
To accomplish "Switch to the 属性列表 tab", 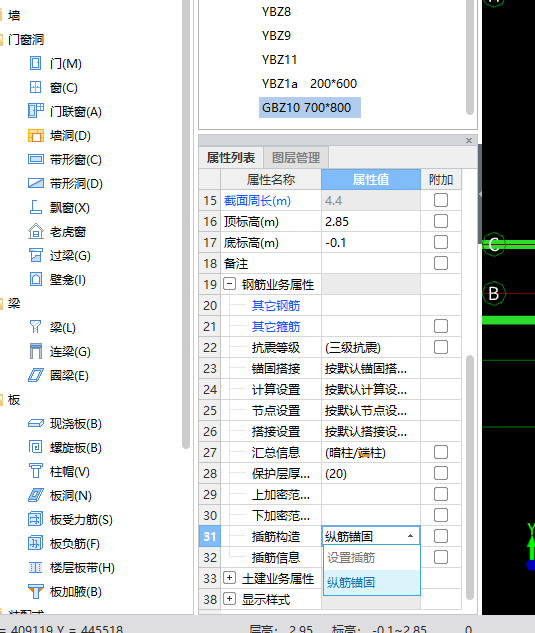I will [231, 157].
